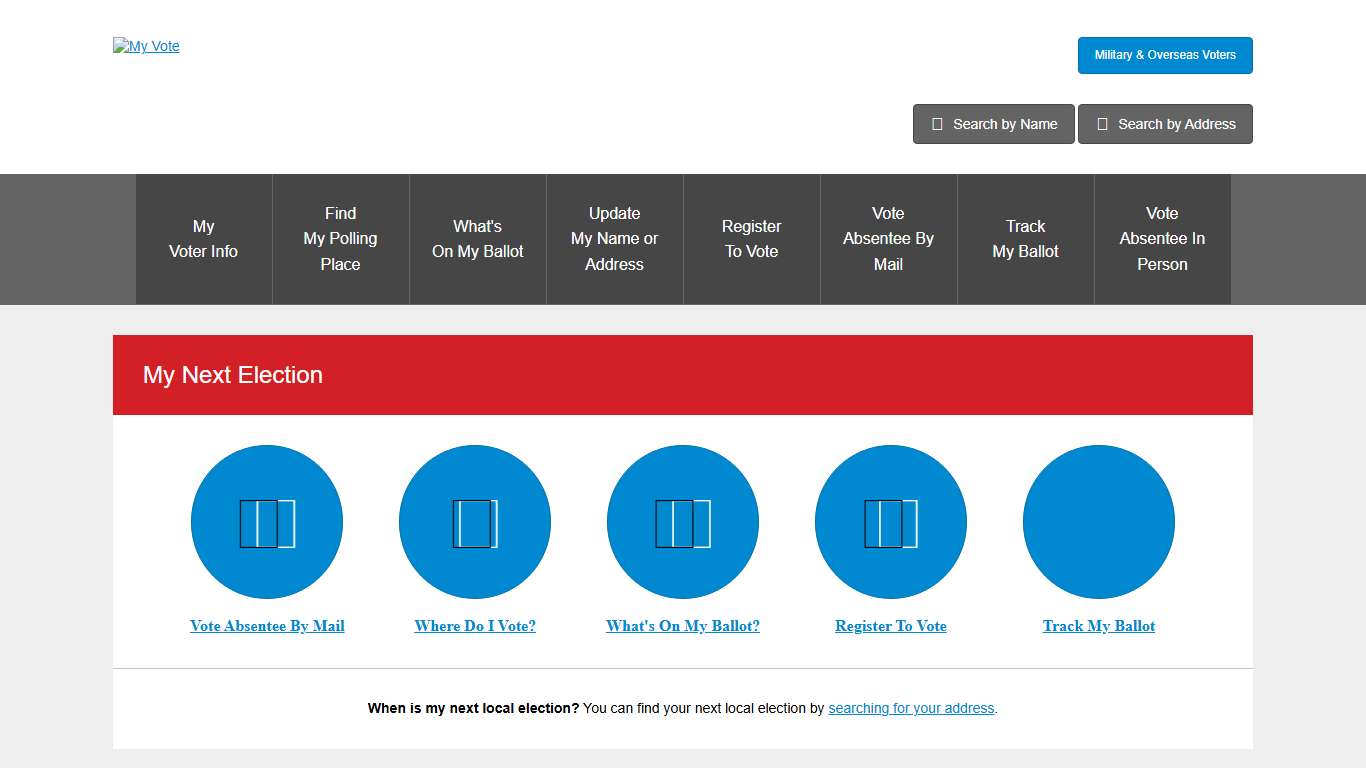Screen dimensions: 1366x768
Task: Click the Where Do I Vote circle icon
Action: coord(475,522)
